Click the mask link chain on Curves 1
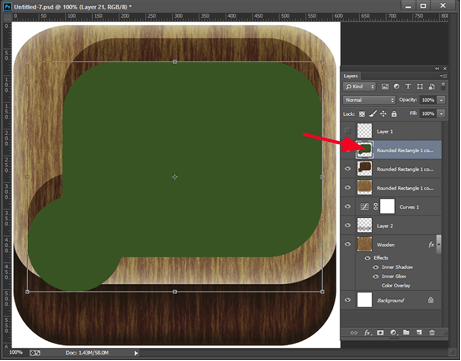Screen dimensions: 461x361 [x=376, y=207]
